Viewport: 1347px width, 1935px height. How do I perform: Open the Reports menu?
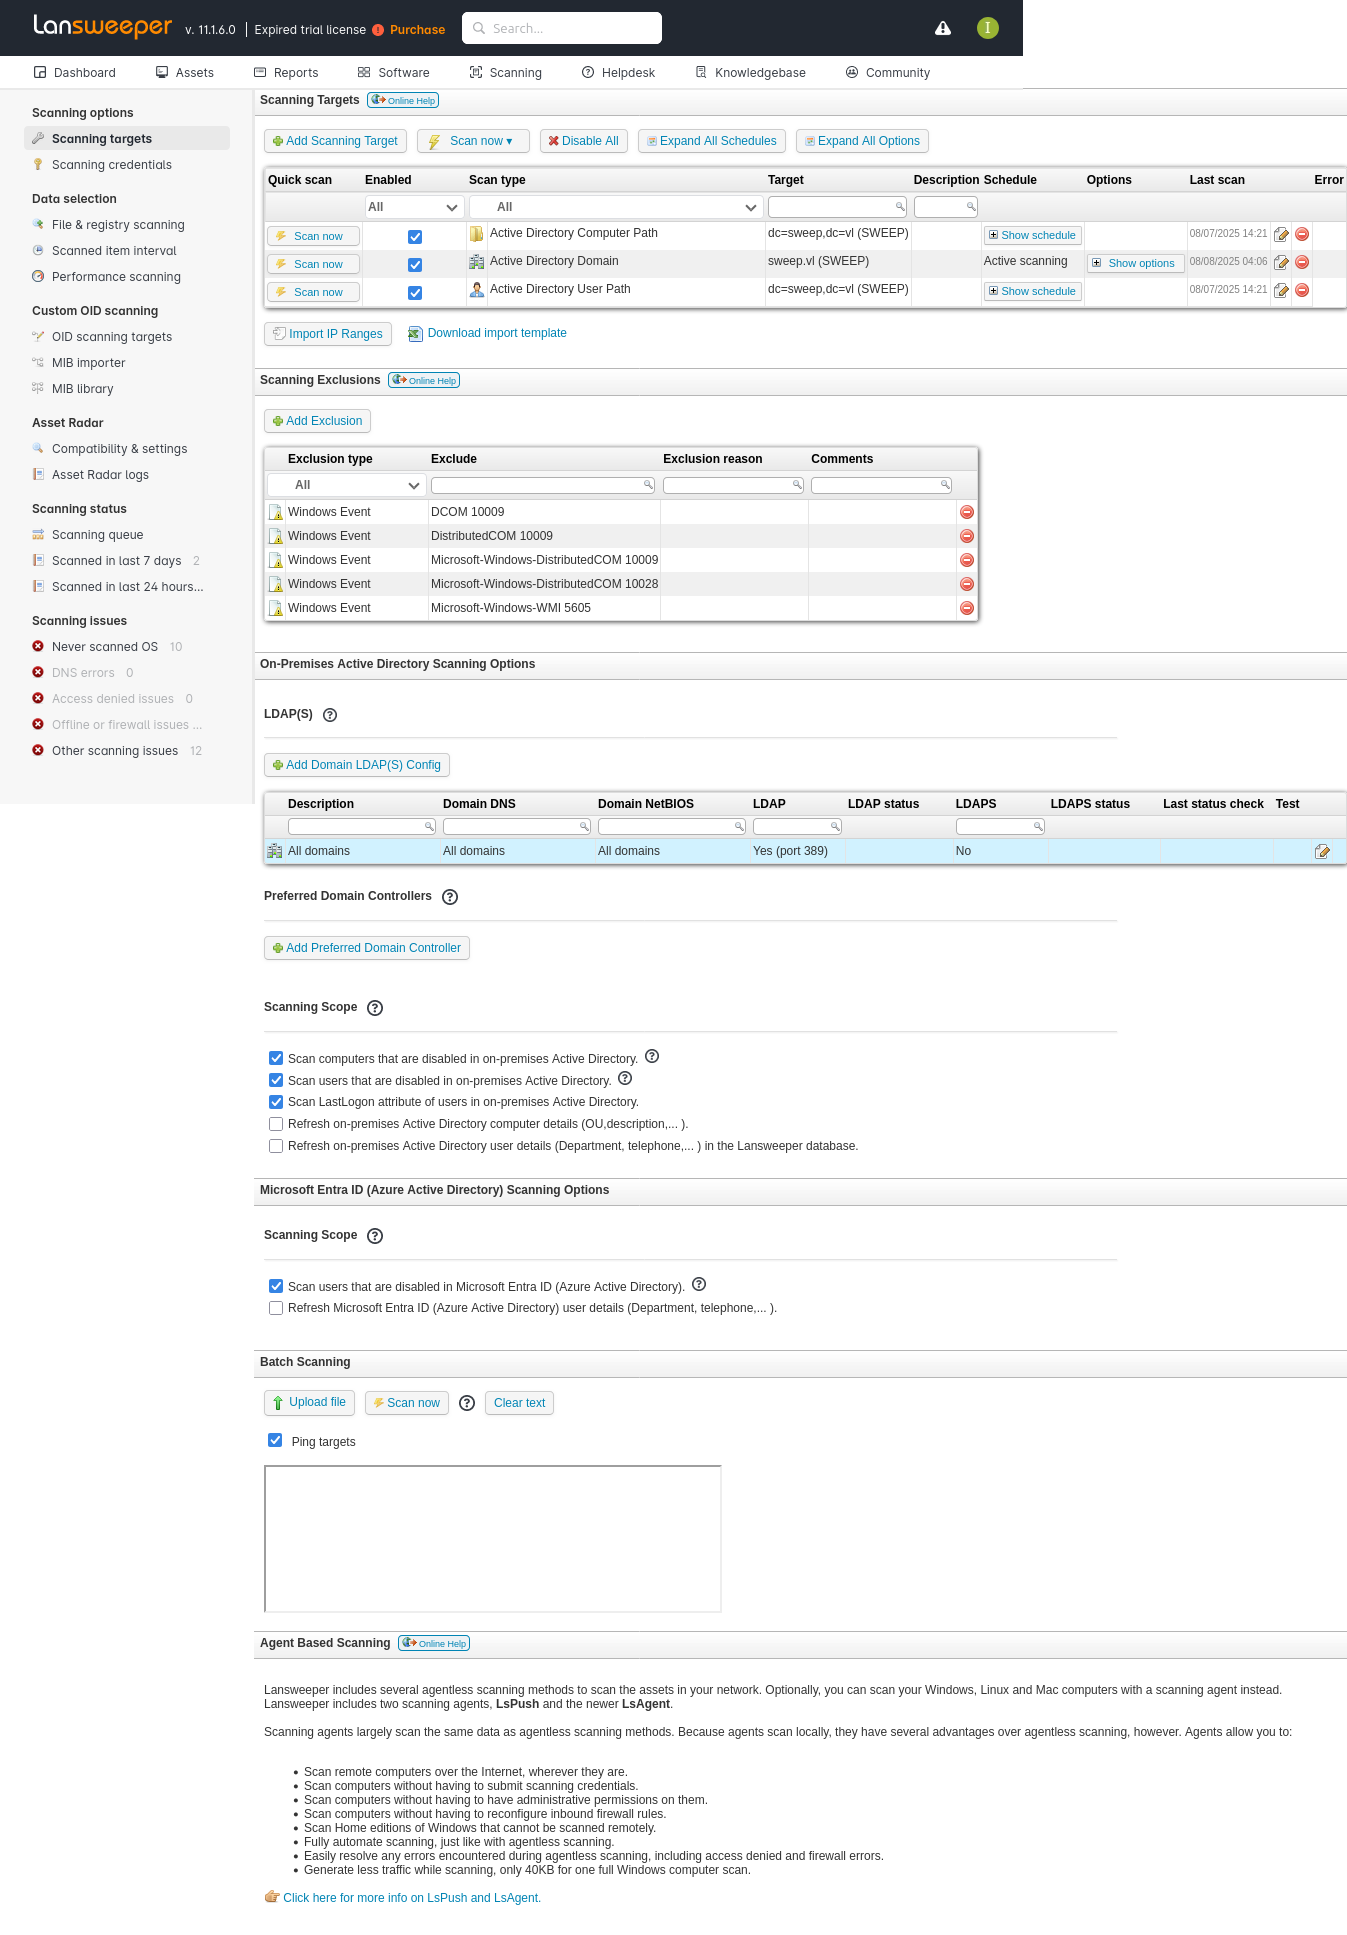coord(286,73)
